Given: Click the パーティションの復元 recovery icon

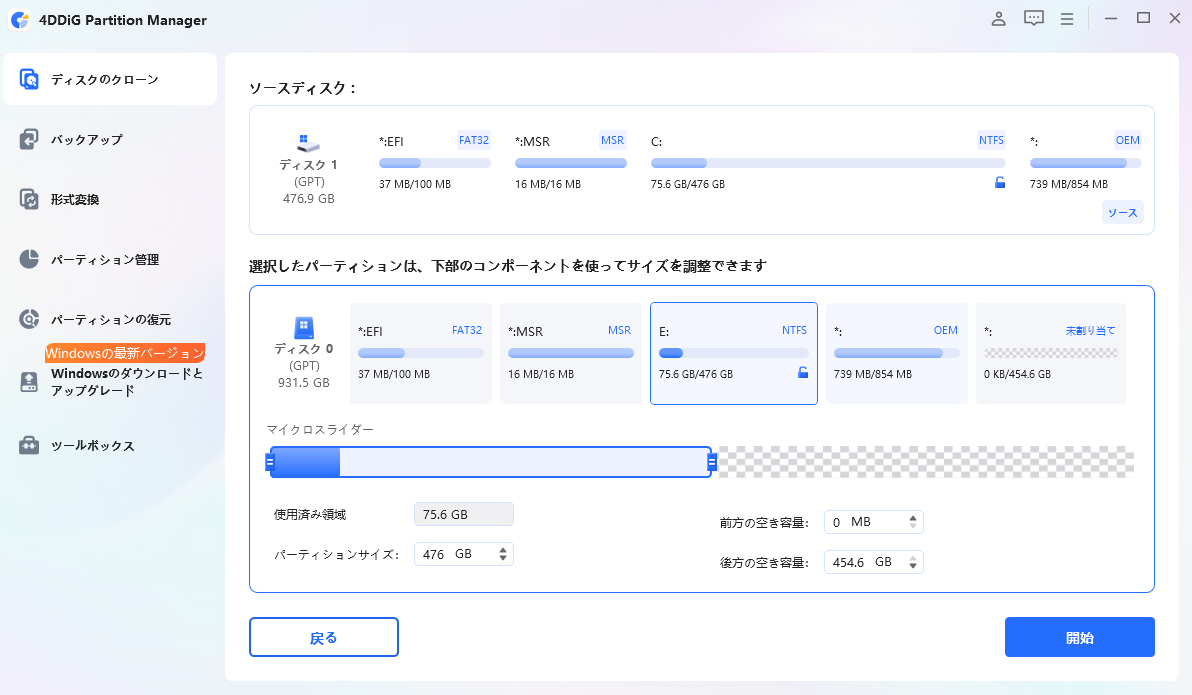Looking at the screenshot, I should [29, 320].
